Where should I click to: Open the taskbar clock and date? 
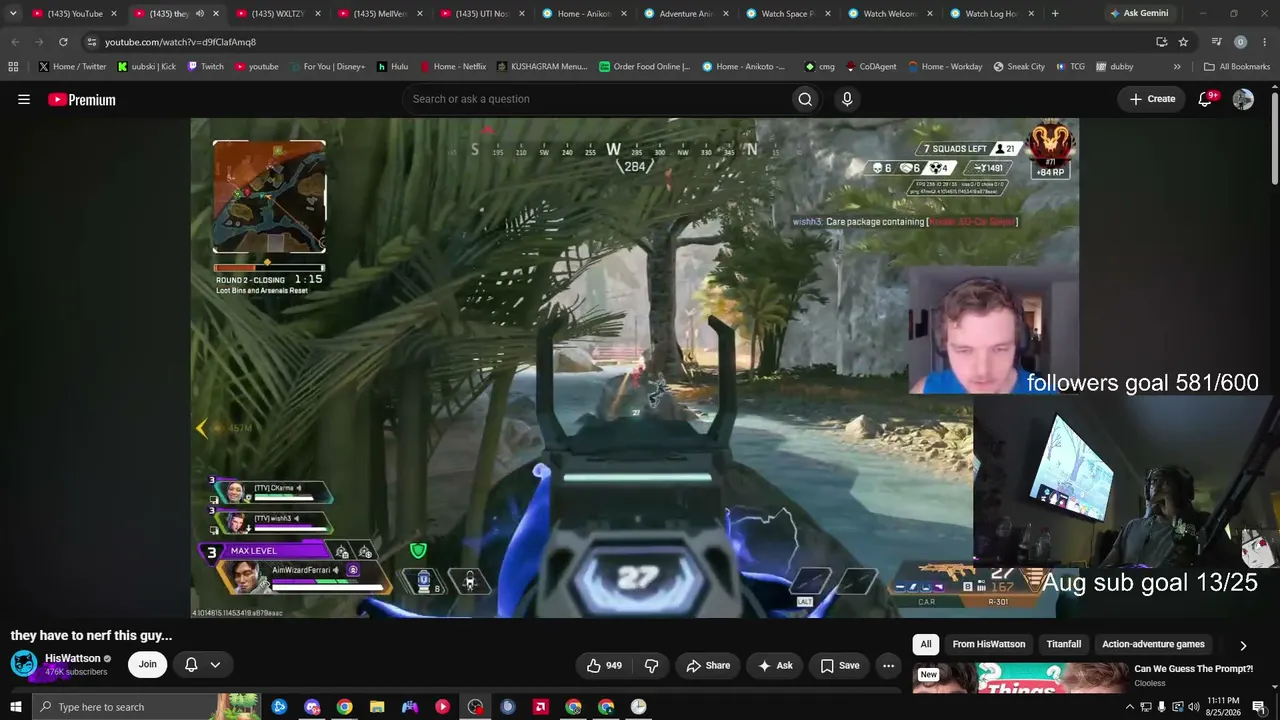(x=1223, y=707)
